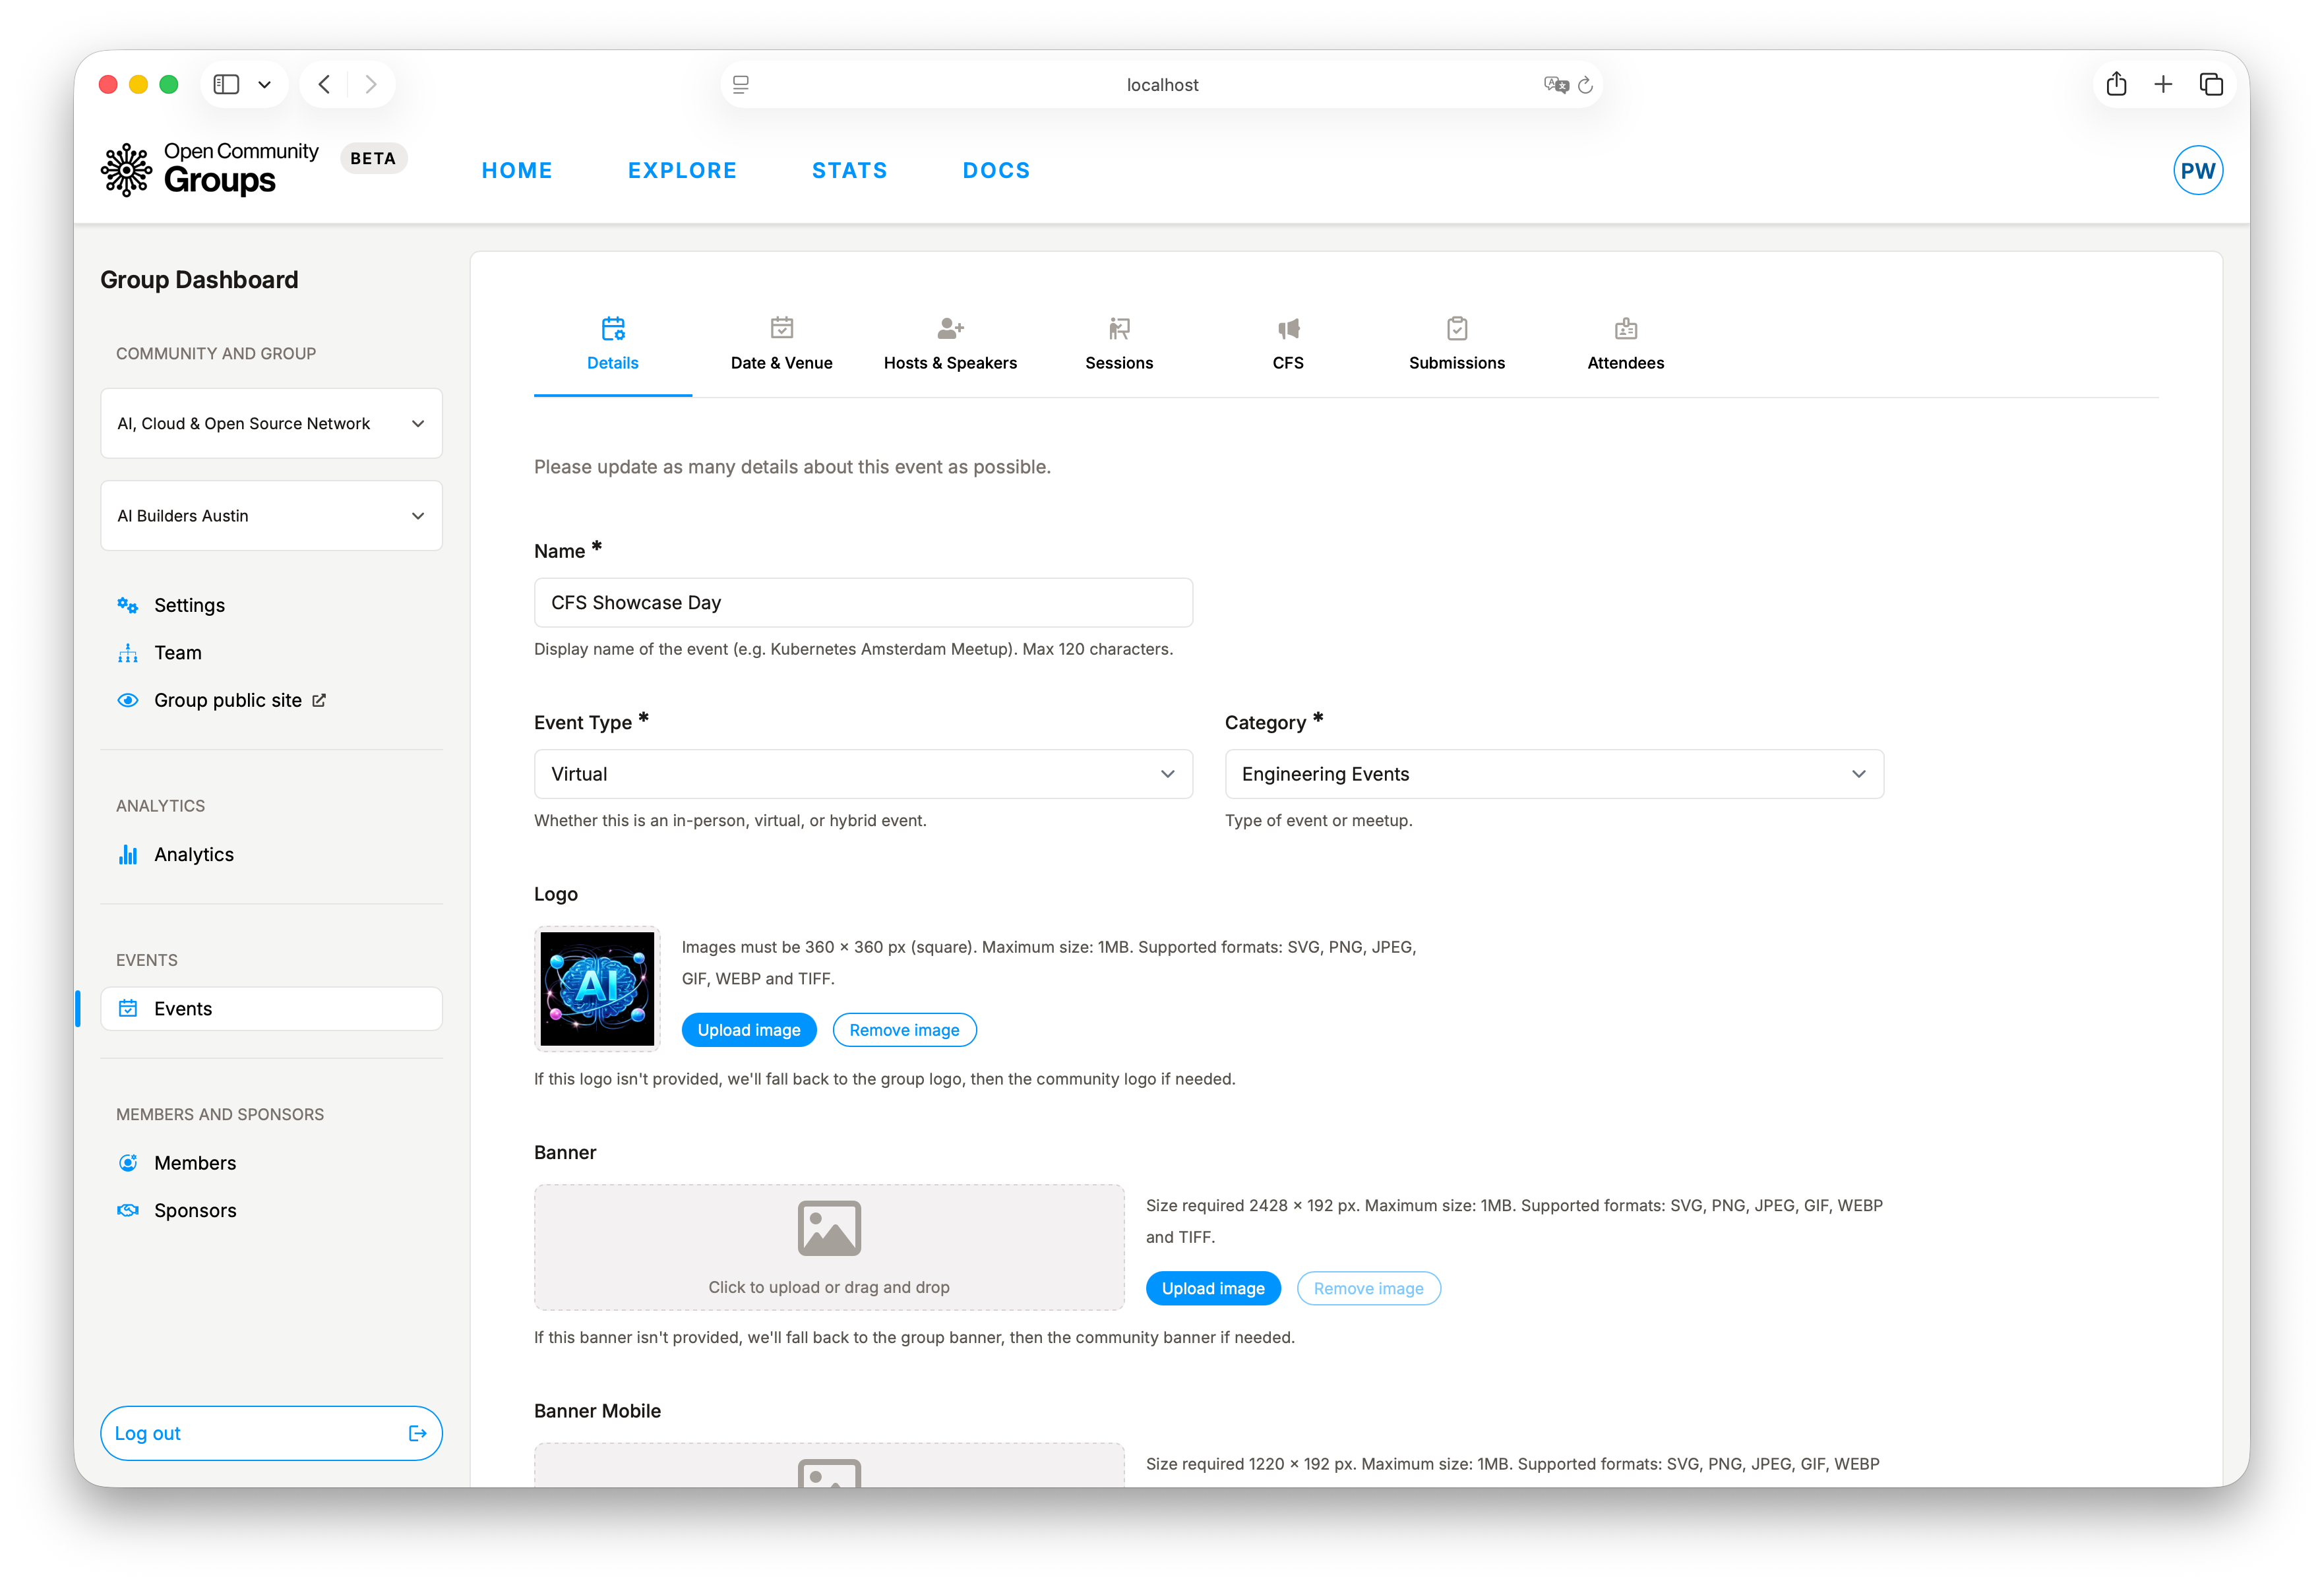
Task: Go to HOME in top navigation
Action: pos(517,170)
